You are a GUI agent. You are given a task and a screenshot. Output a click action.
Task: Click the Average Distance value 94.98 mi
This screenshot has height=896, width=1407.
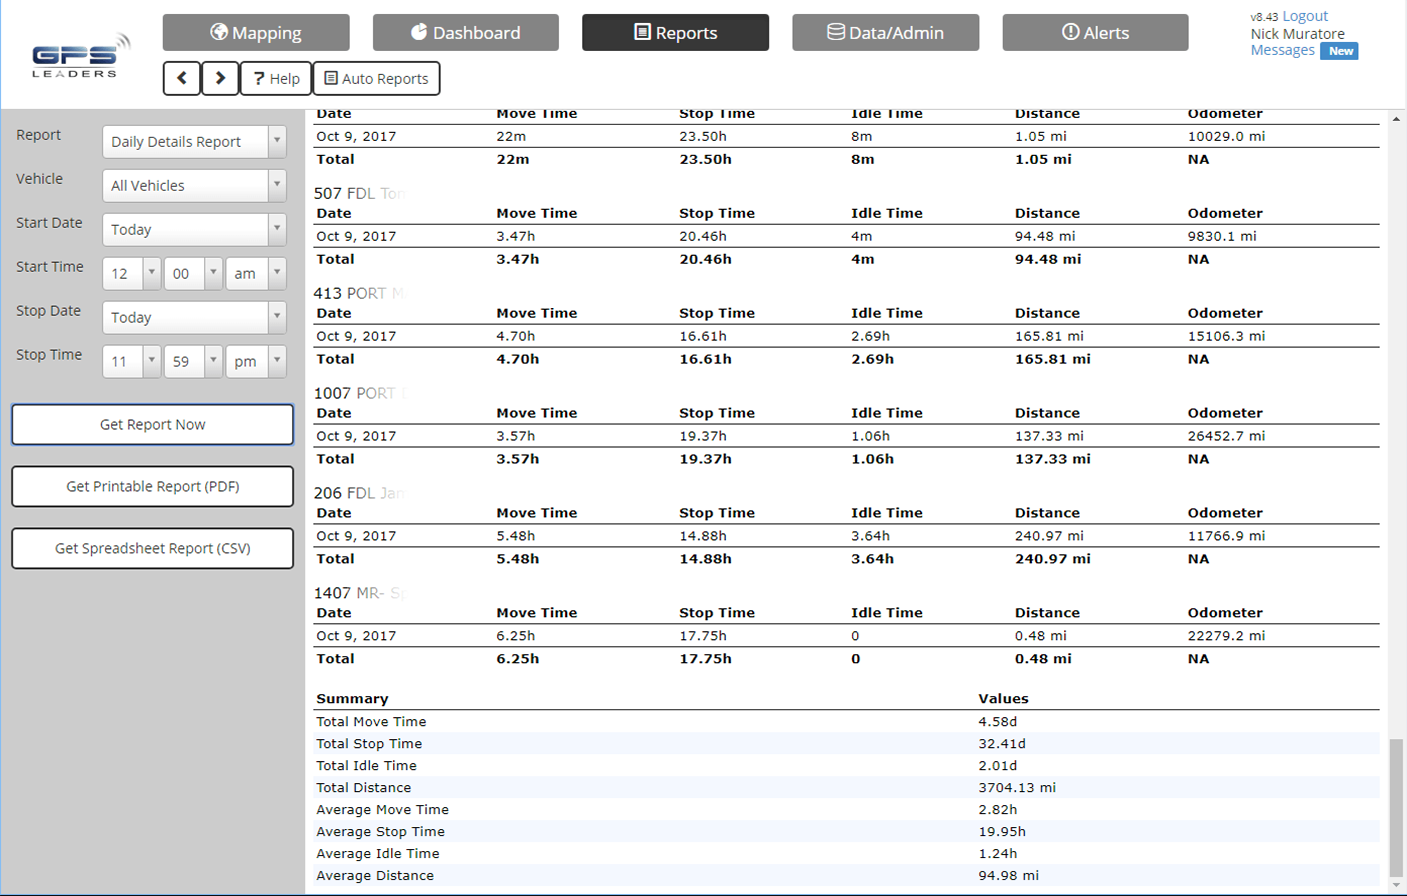coord(1008,875)
